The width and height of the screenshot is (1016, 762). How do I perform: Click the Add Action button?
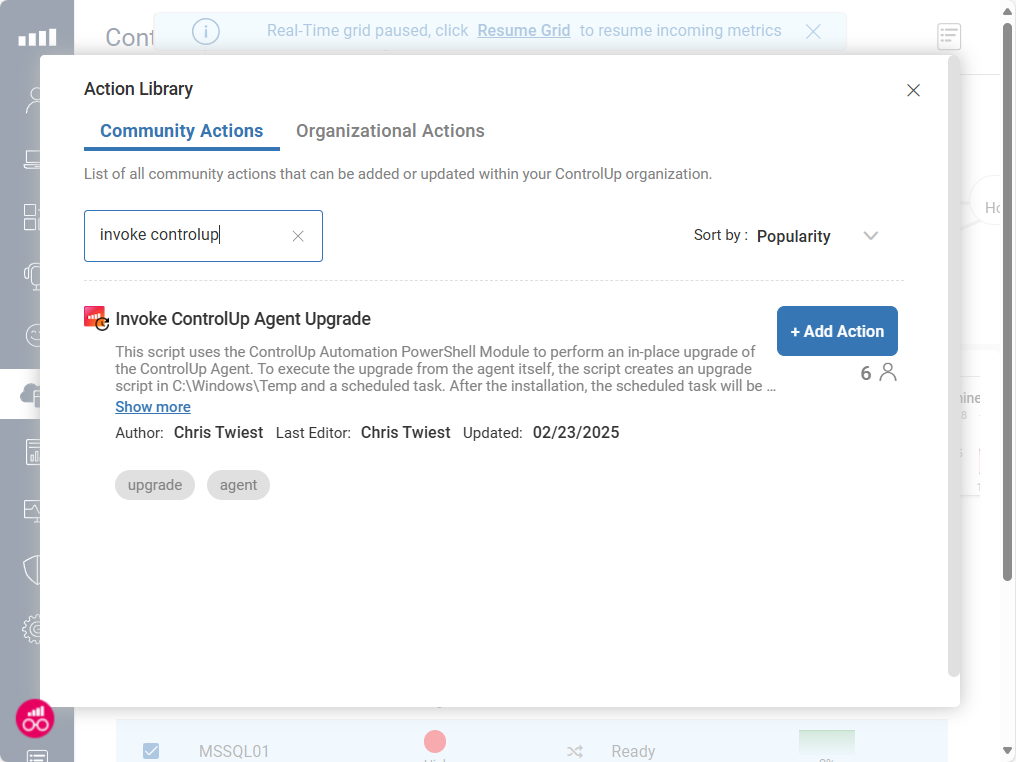click(837, 331)
